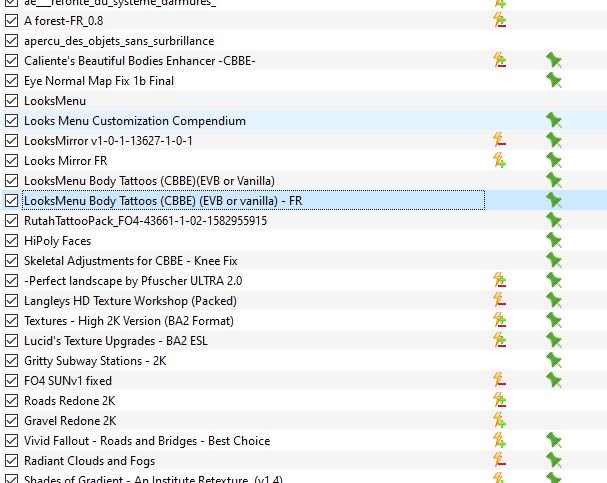The image size is (607, 483).
Task: Click the conflict icon for Roads Redone 2K
Action: click(499, 401)
